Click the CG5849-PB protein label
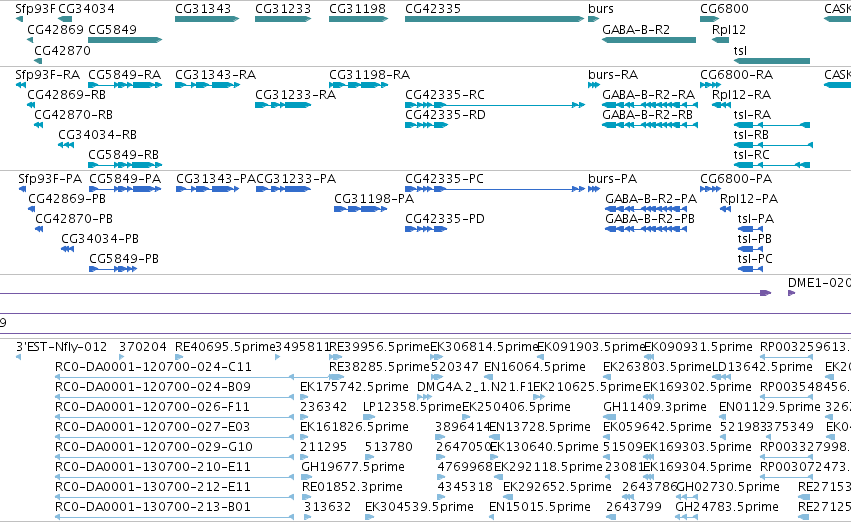Viewport: 851px width, 522px height. (124, 259)
